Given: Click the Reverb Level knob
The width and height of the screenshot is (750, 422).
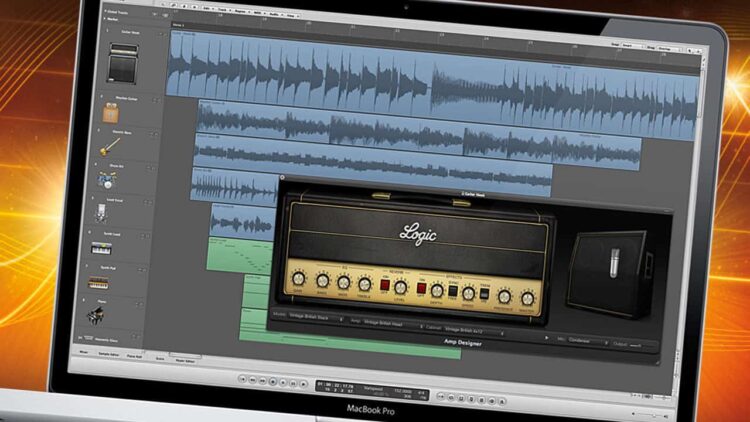Looking at the screenshot, I should point(400,288).
